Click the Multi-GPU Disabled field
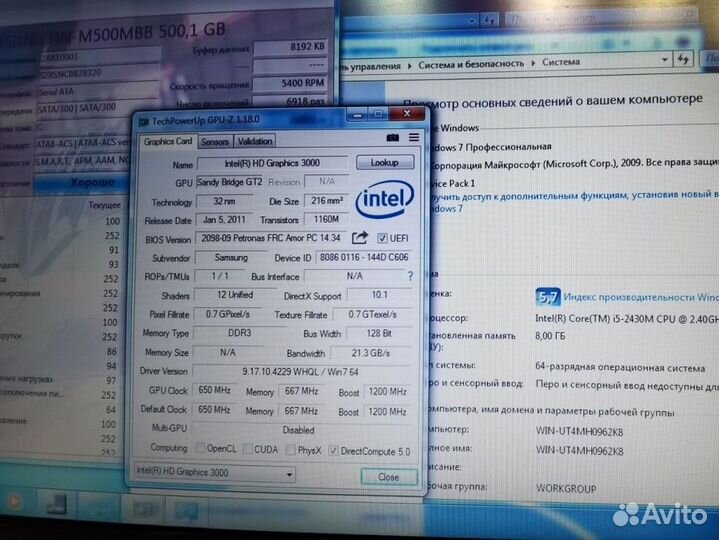The width and height of the screenshot is (719, 540). click(299, 430)
